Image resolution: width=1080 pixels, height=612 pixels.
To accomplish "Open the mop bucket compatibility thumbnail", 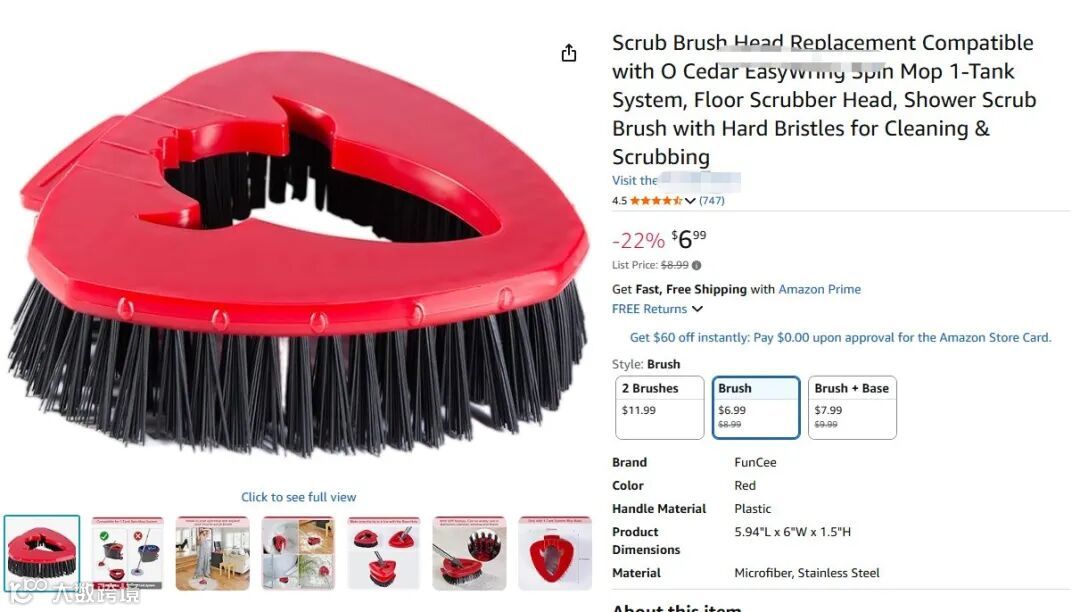I will (127, 553).
